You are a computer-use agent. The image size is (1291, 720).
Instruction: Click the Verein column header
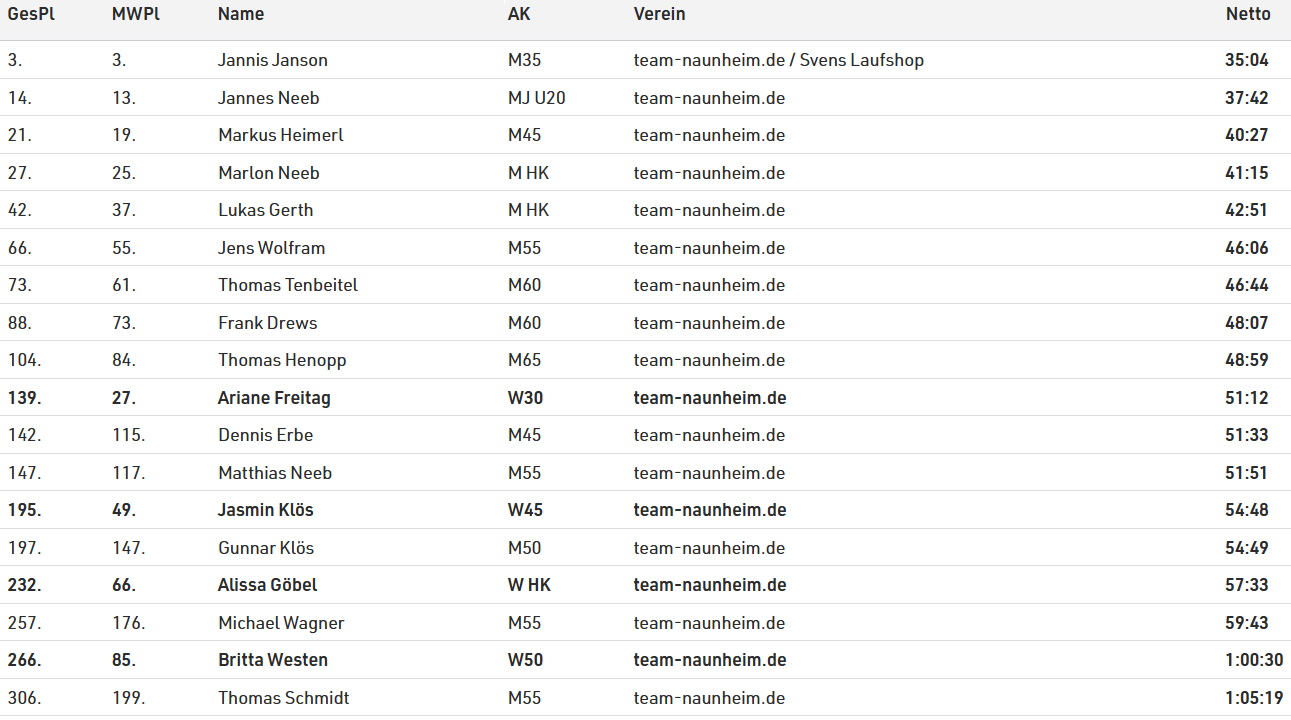659,14
